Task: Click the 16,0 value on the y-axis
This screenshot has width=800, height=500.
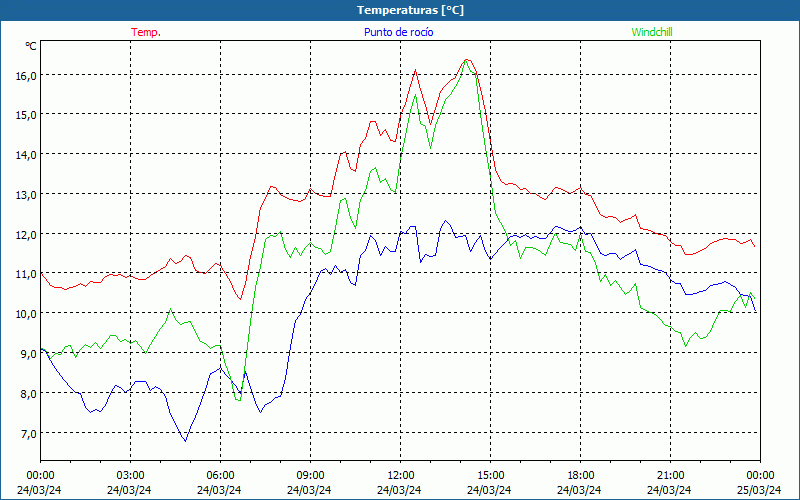Action: coord(27,75)
